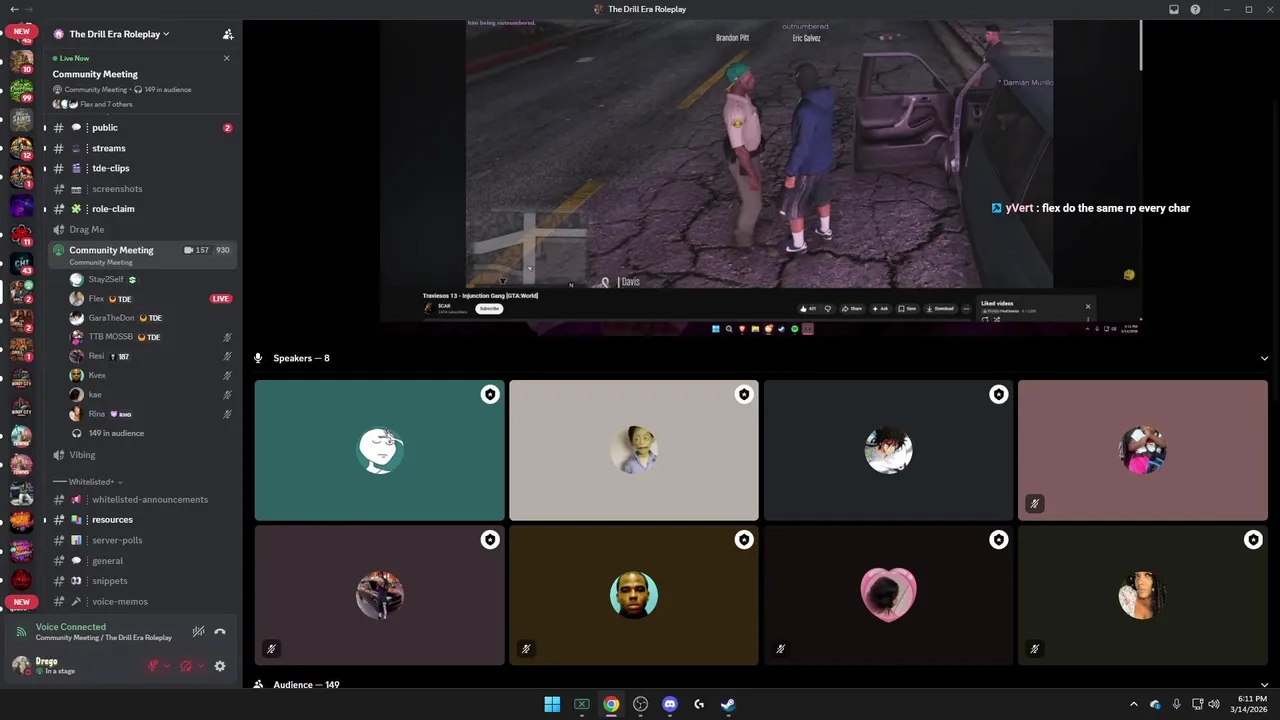The image size is (1280, 720).
Task: Open the server icon with the 10 badge
Action: [22, 61]
